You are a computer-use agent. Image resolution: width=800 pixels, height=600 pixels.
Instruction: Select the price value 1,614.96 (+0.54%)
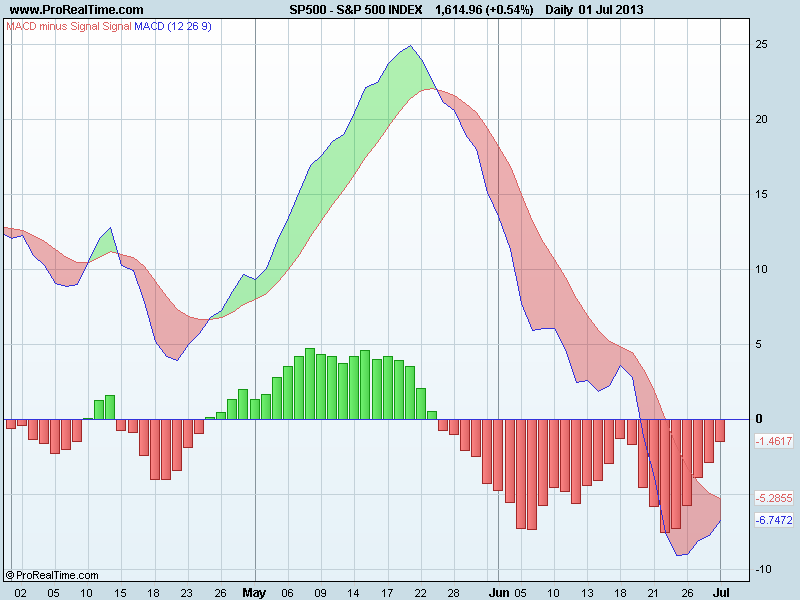point(484,10)
